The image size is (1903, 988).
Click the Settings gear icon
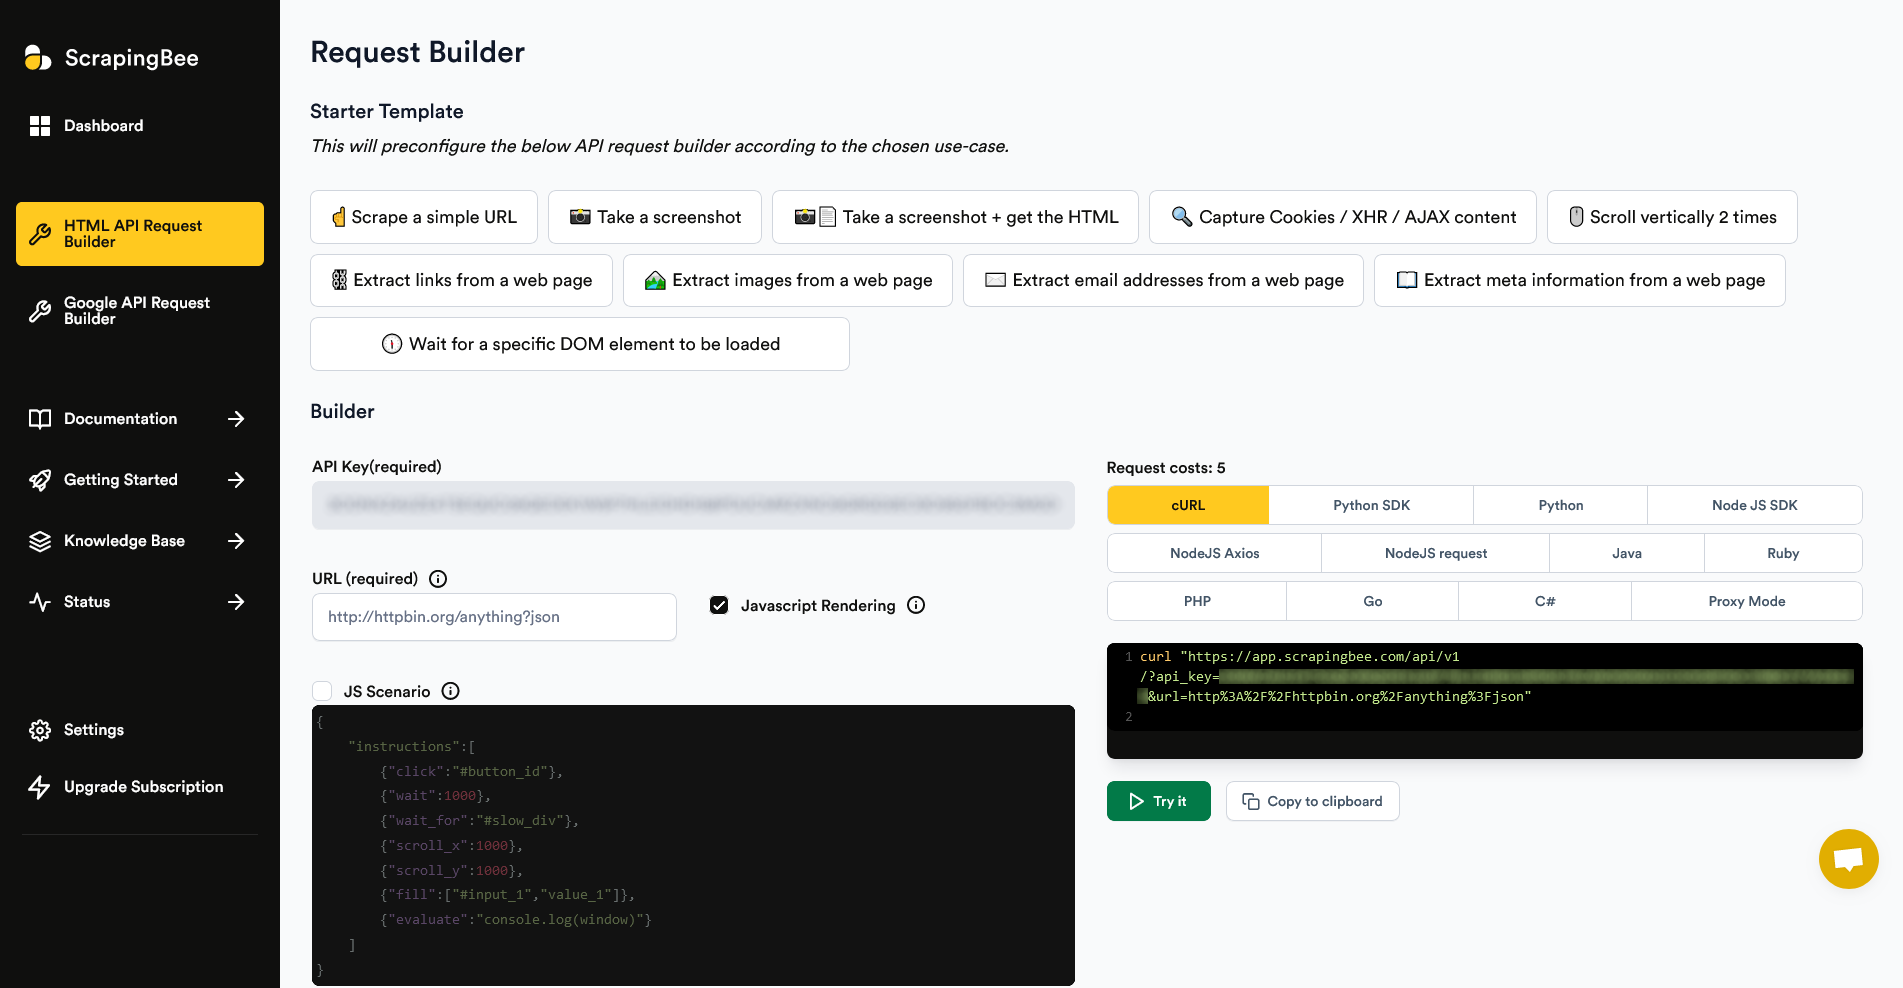40,730
